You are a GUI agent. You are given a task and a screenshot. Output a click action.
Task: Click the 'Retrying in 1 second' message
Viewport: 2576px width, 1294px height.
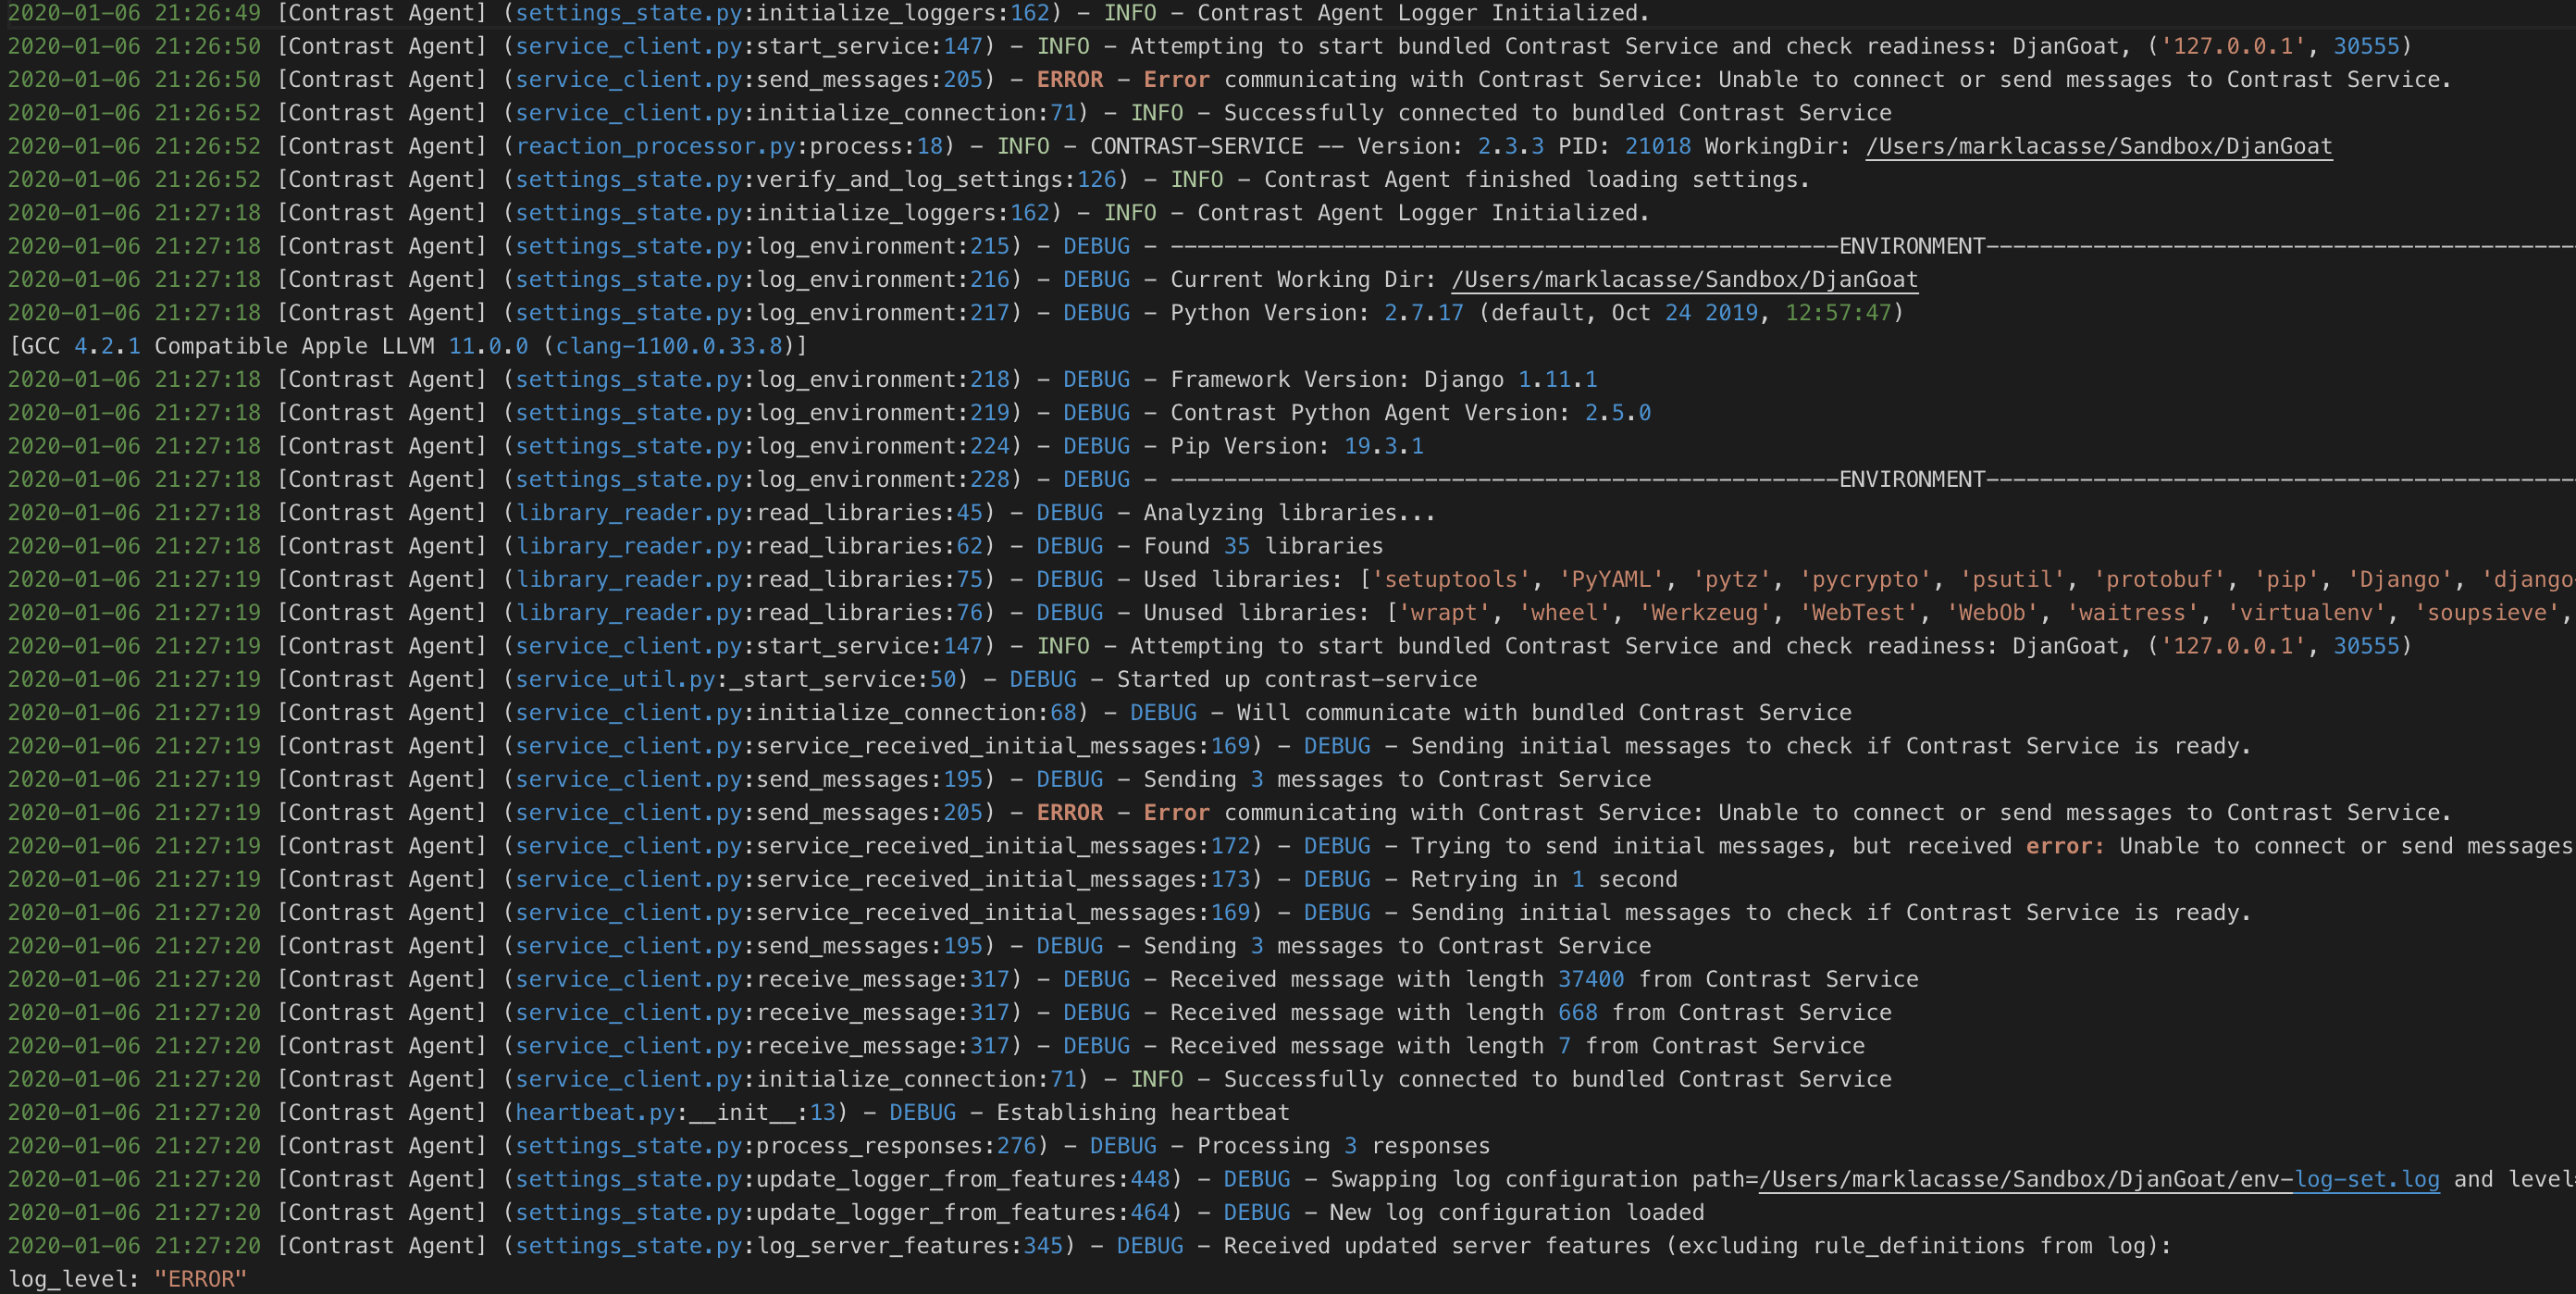(x=1544, y=879)
